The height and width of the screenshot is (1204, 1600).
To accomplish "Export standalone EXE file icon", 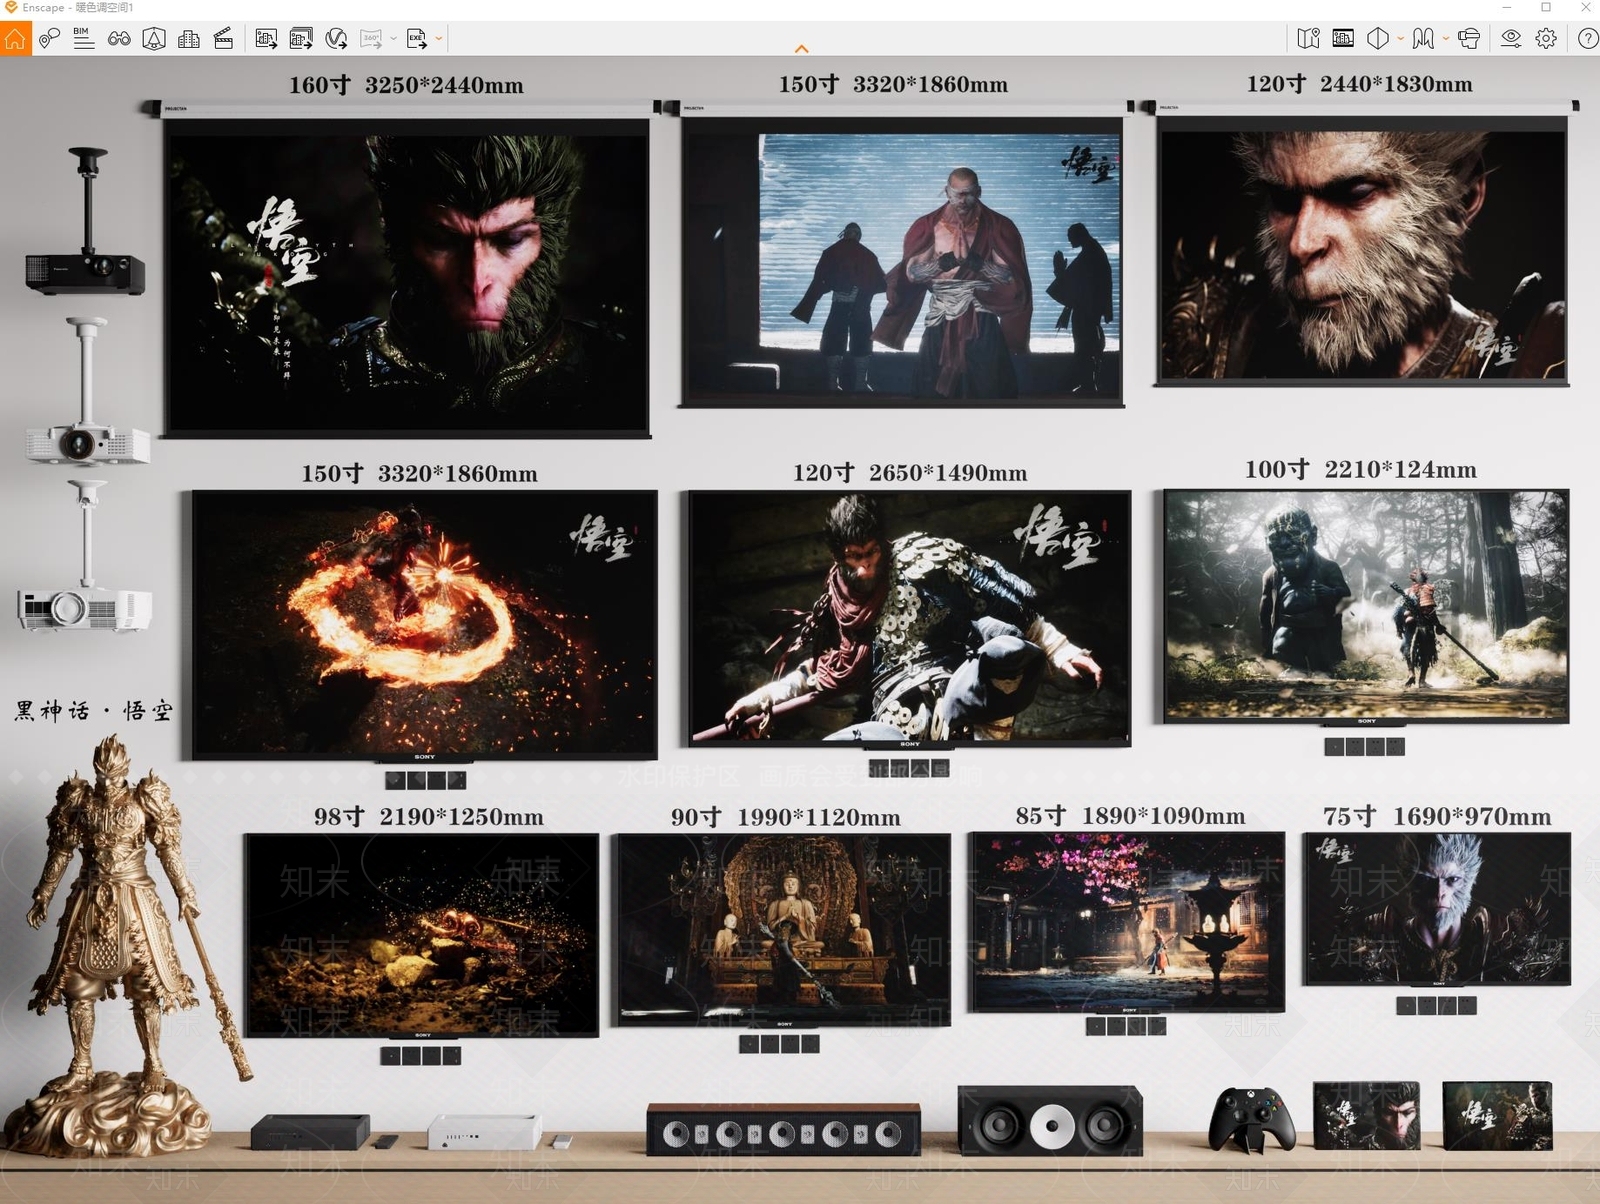I will (x=416, y=39).
